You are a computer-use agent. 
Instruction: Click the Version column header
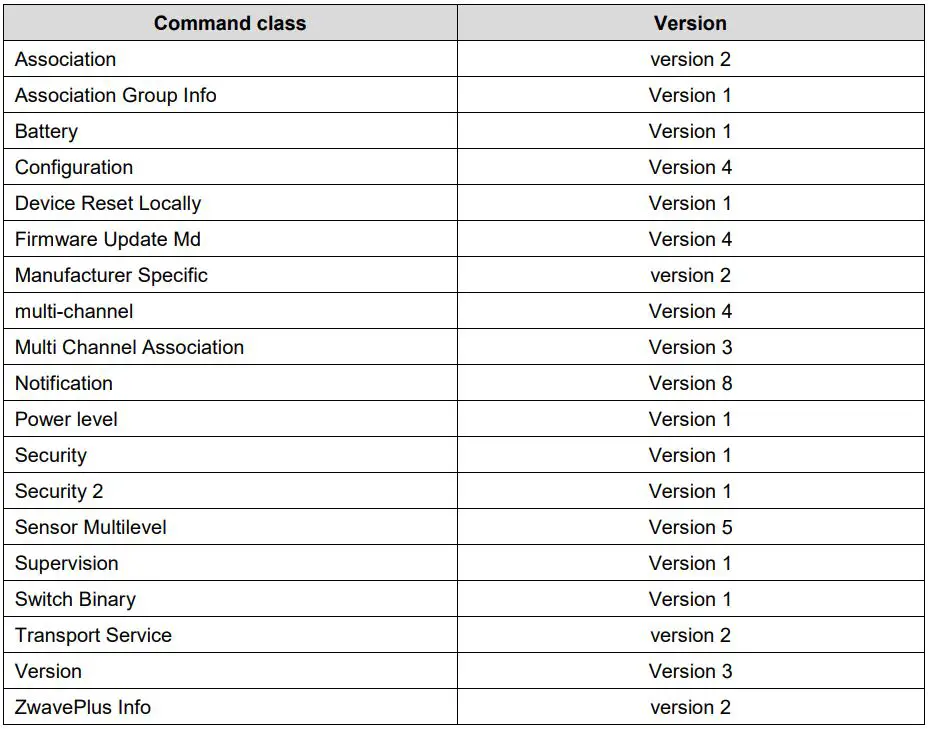click(690, 23)
